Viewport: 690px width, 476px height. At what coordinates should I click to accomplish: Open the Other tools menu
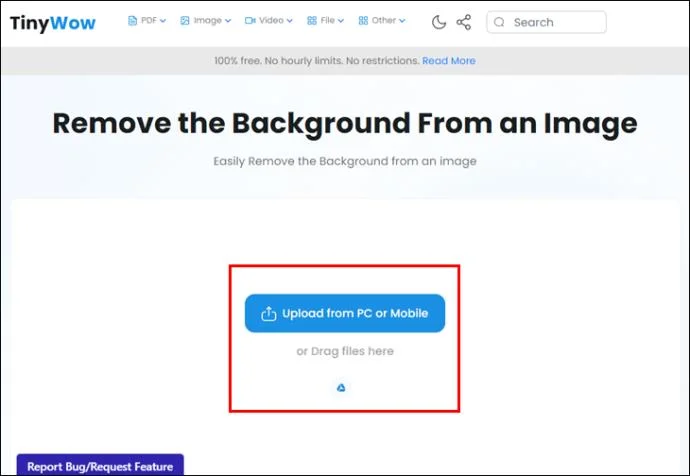tap(382, 21)
